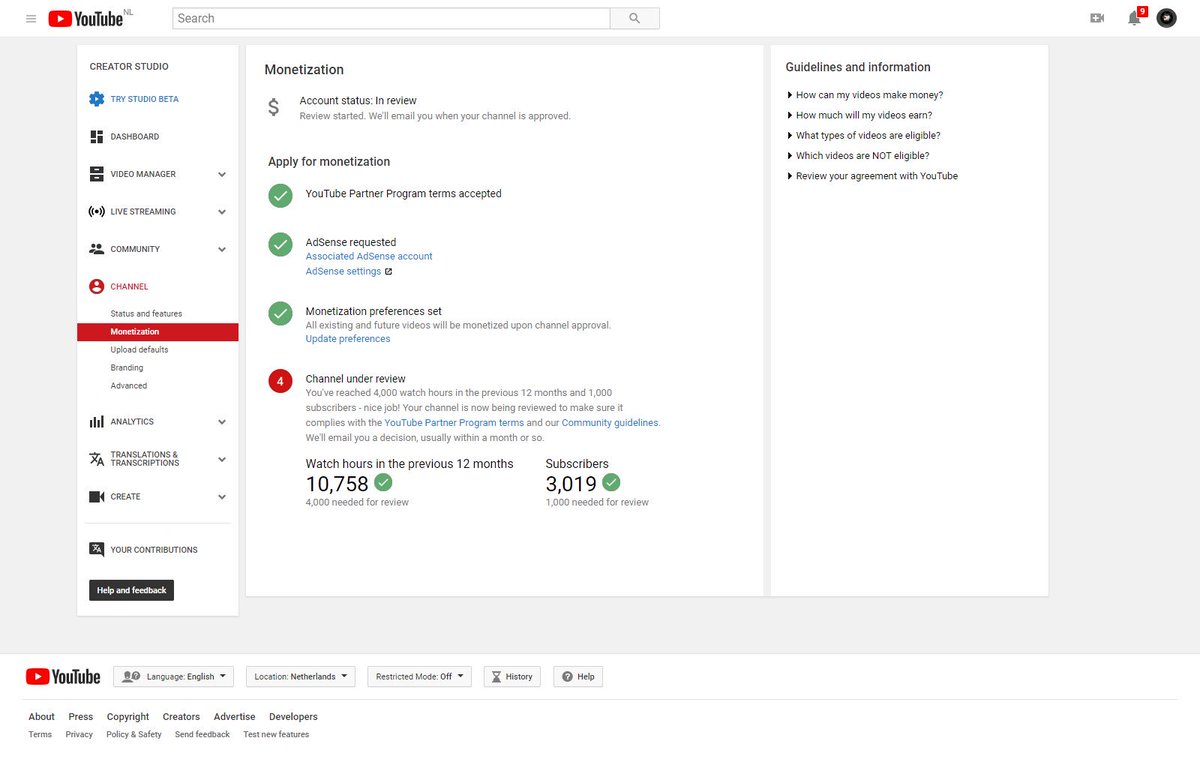The image size is (1200, 762).
Task: Click the Translations & Transcriptions icon
Action: [x=96, y=459]
